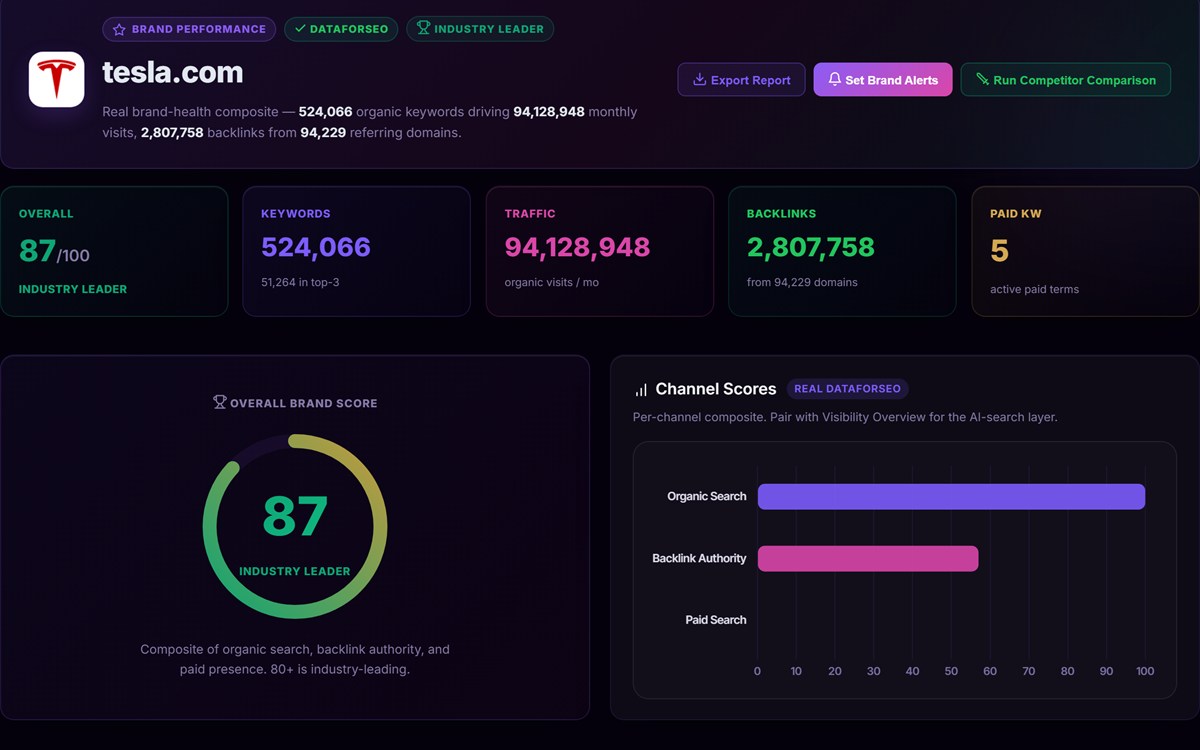Export the brand report
Viewport: 1200px width, 750px height.
tap(741, 80)
